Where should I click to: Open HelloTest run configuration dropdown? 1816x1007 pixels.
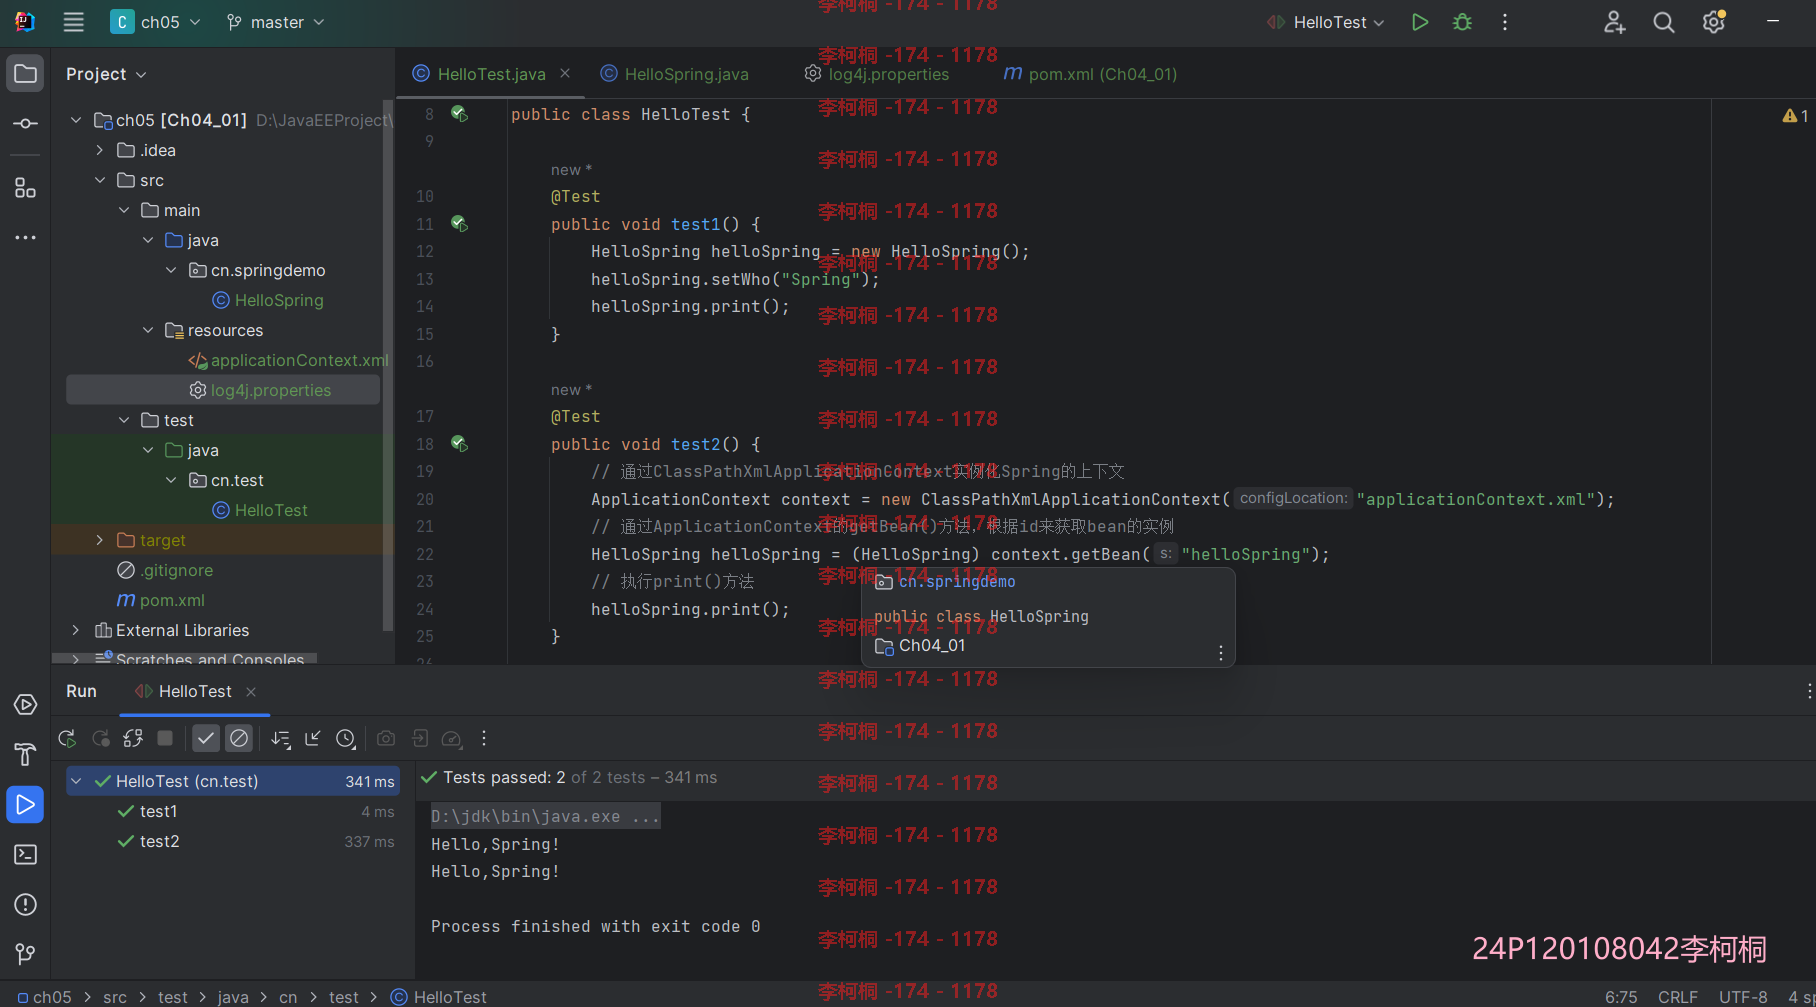(x=1326, y=22)
